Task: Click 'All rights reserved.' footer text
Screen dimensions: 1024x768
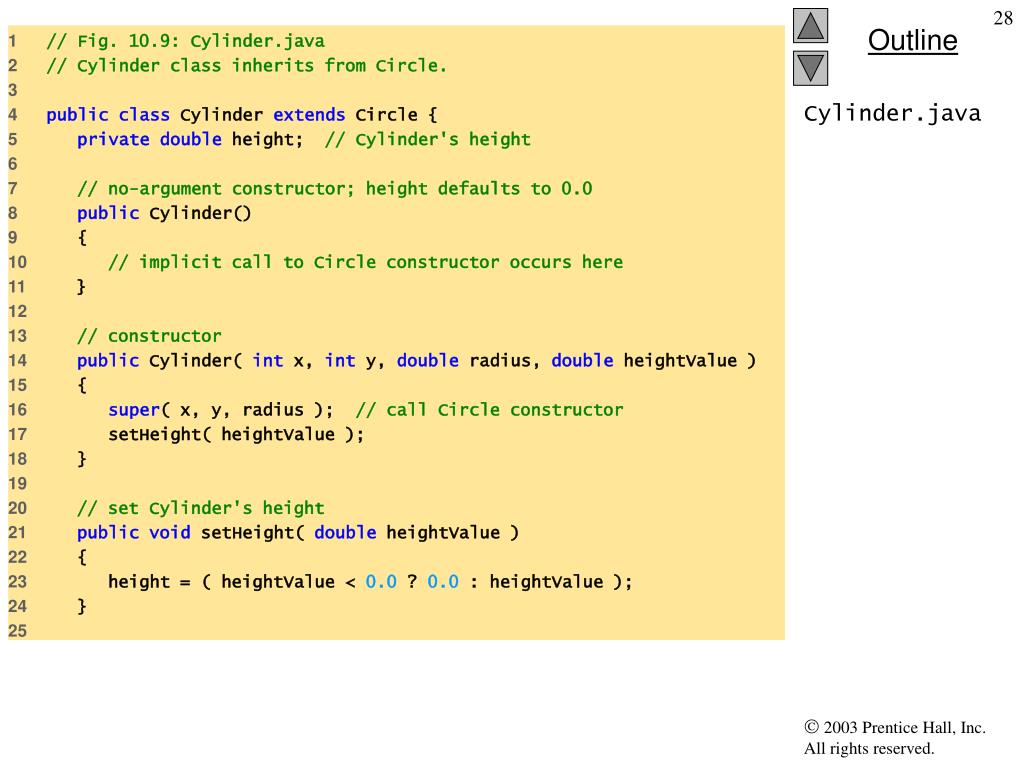Action: click(x=869, y=748)
